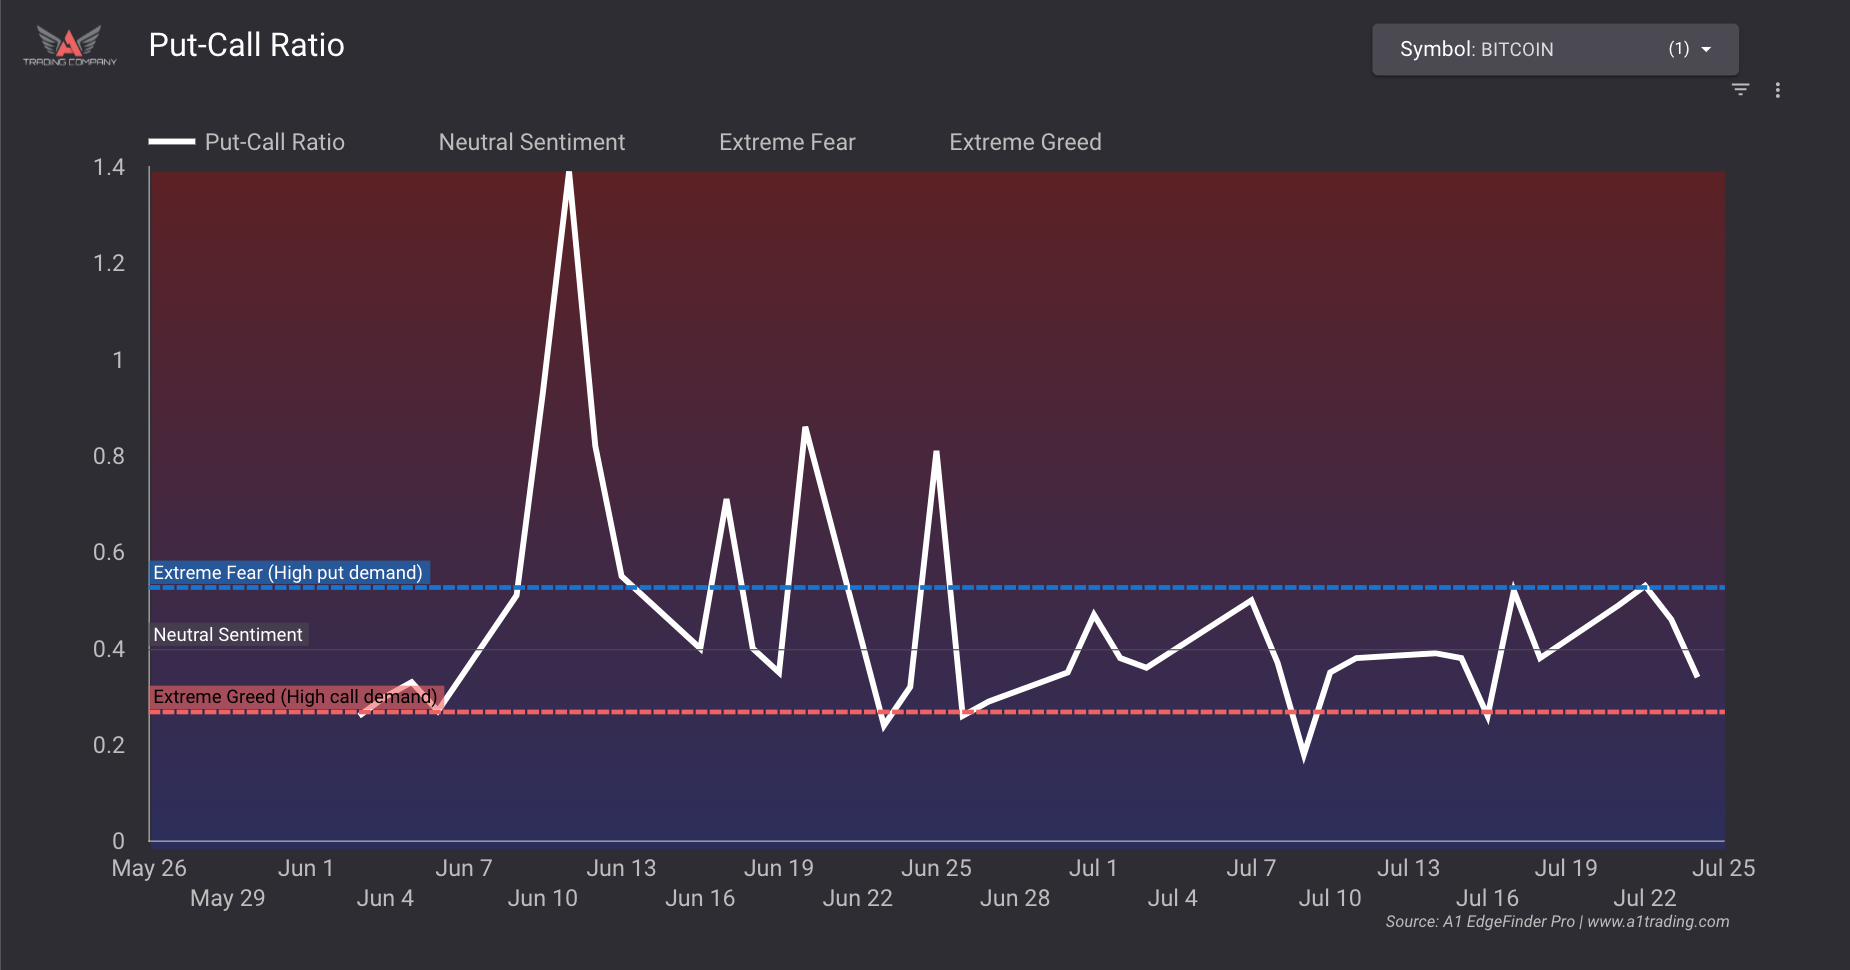Click the white line swatch in legend
Viewport: 1850px width, 970px height.
[172, 142]
